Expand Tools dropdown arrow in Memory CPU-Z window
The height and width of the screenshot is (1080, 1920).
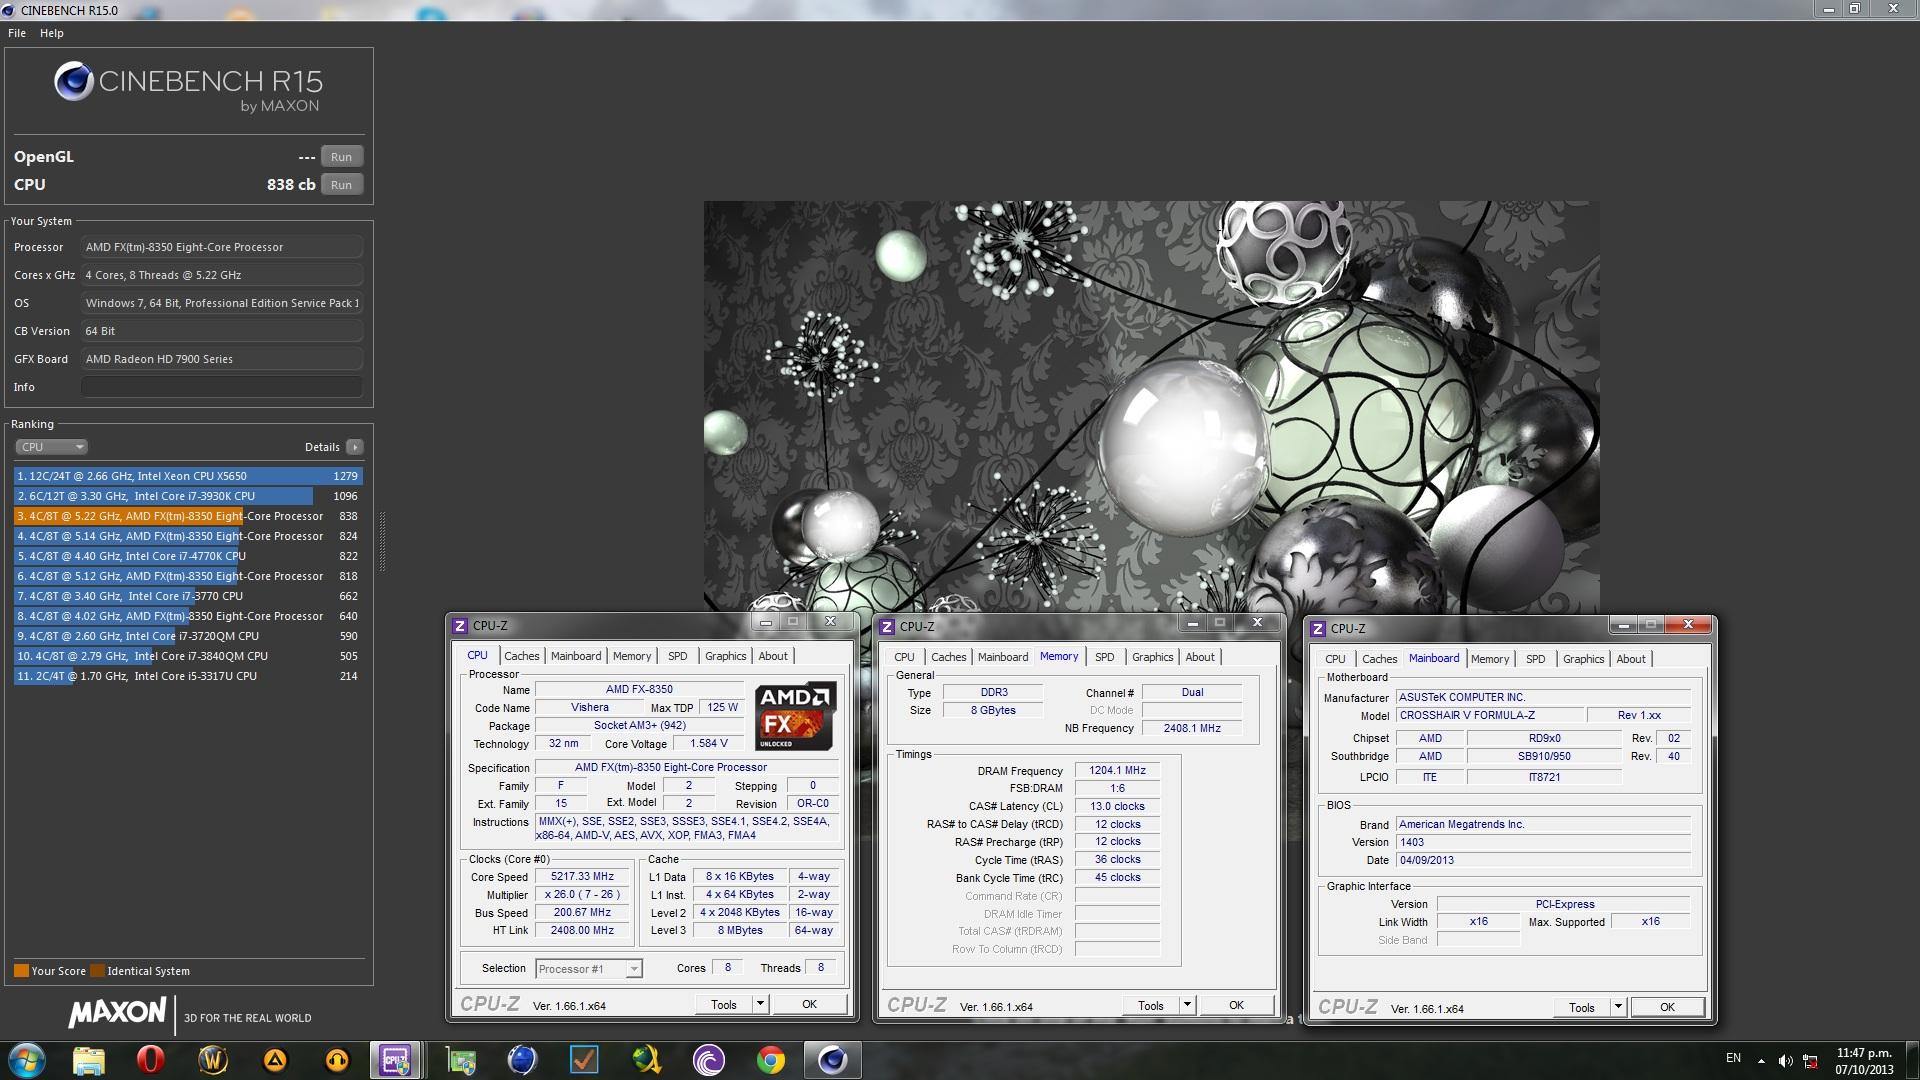tap(1187, 1006)
